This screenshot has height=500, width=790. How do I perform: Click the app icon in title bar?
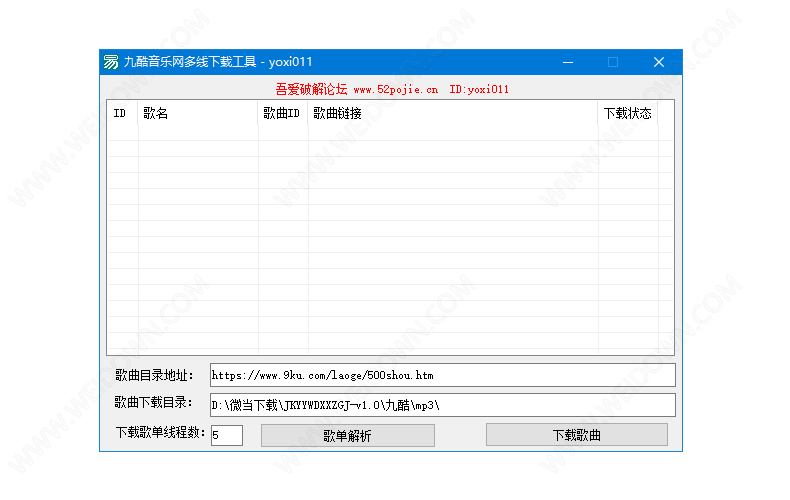(111, 62)
